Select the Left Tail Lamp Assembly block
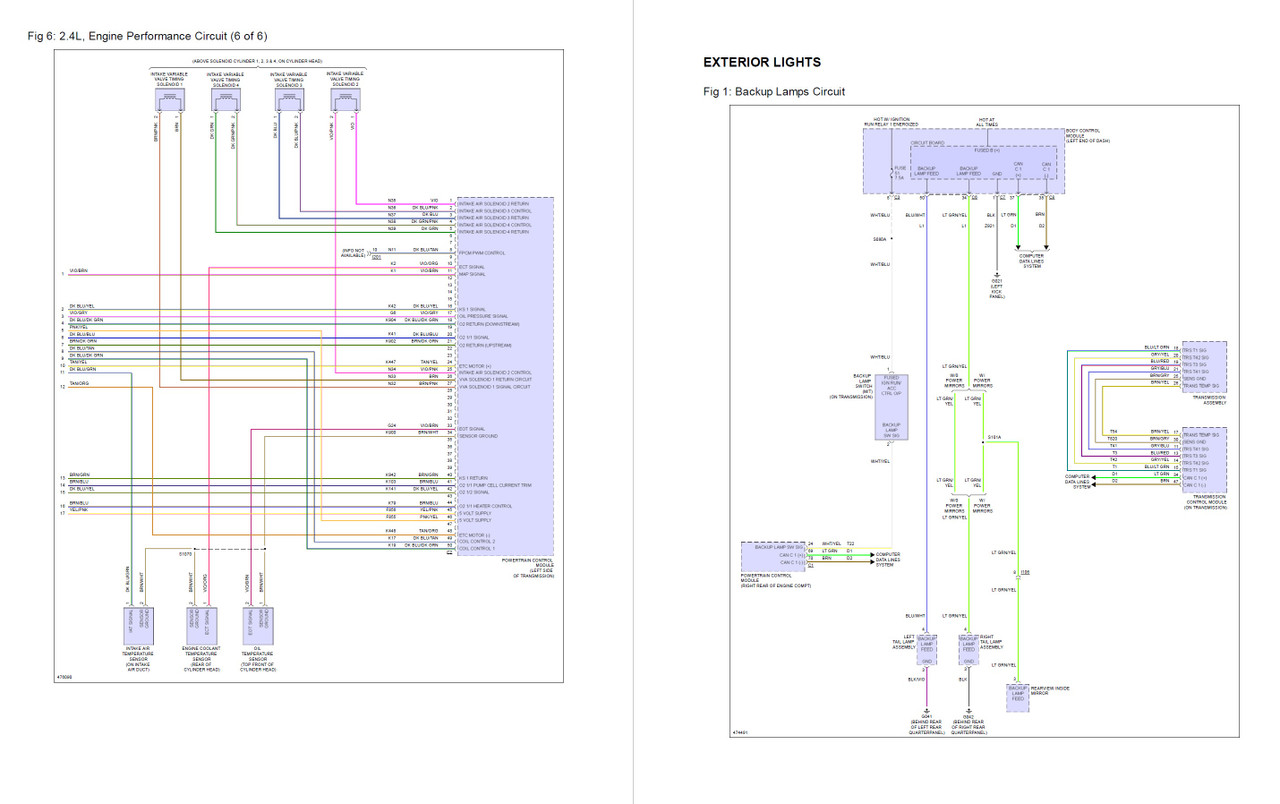This screenshot has width=1280, height=804. tap(927, 648)
